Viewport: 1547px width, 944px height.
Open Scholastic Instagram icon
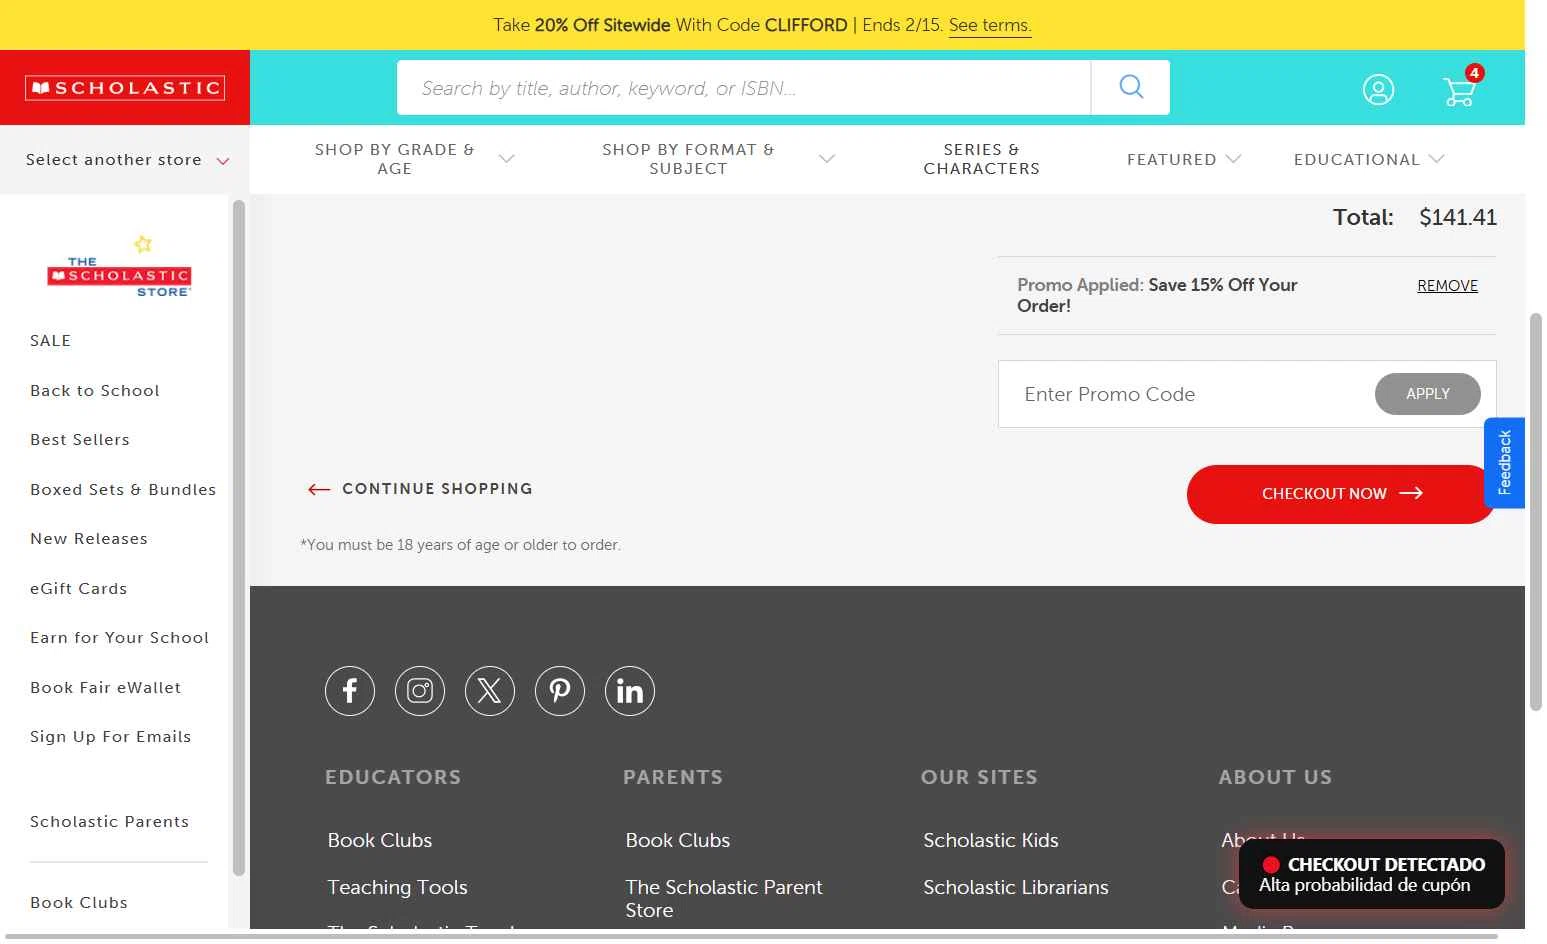click(420, 691)
